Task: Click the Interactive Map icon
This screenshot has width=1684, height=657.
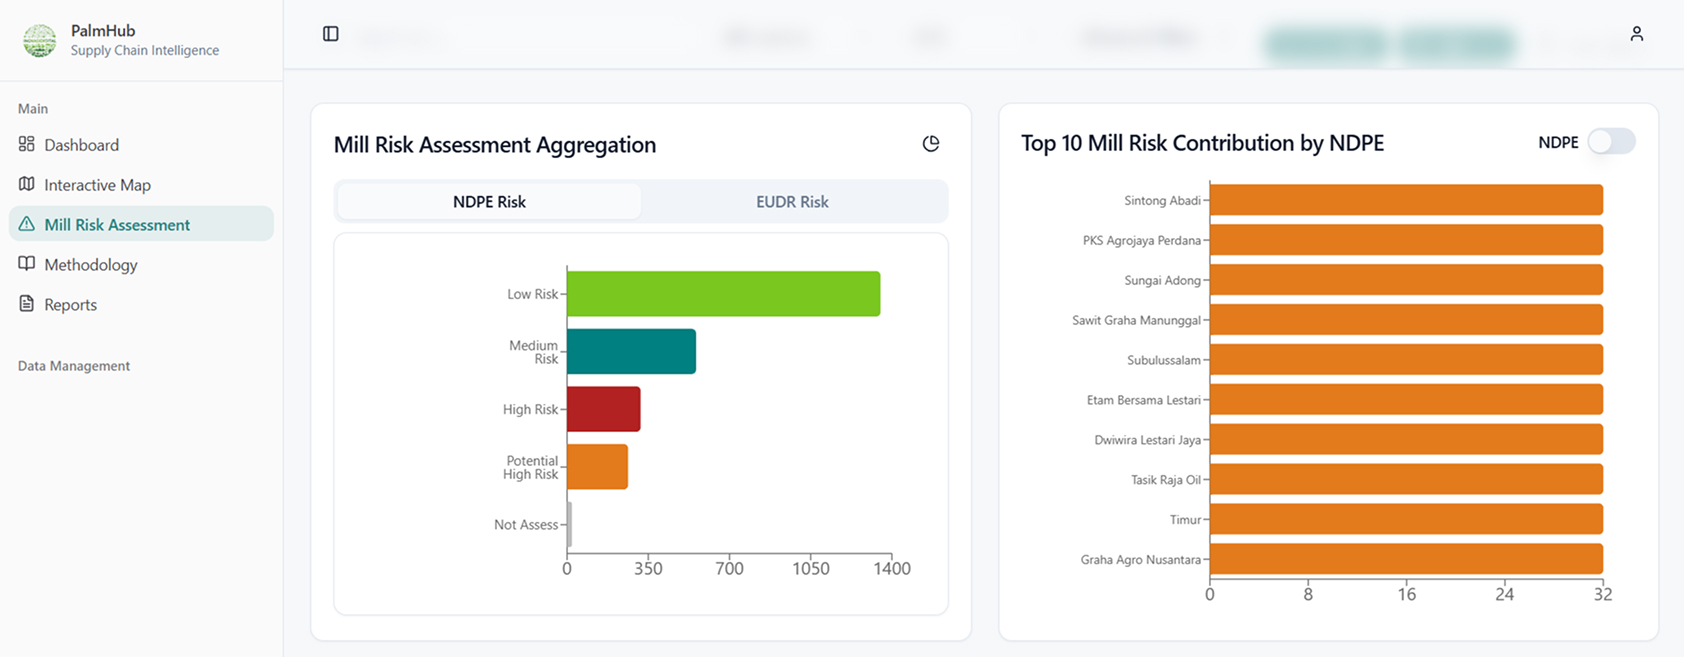Action: (x=27, y=184)
